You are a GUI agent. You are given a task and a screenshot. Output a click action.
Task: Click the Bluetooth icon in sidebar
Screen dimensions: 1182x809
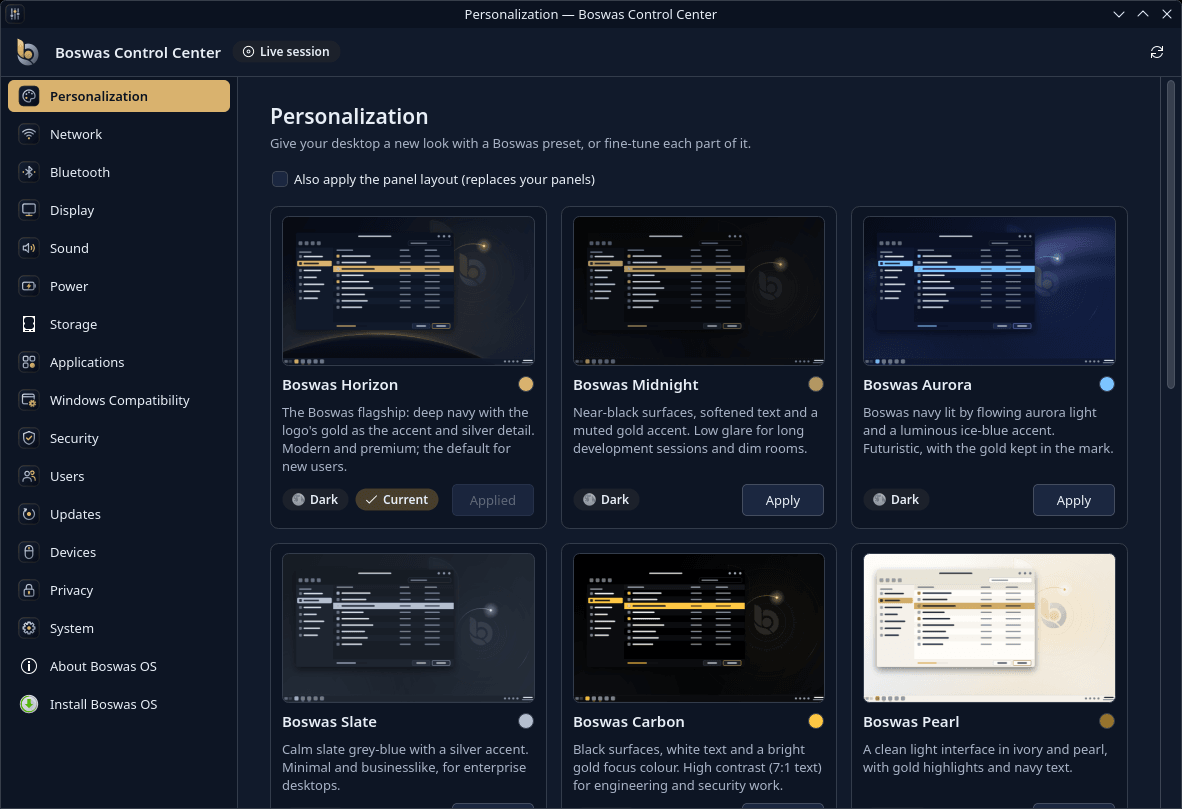(29, 172)
